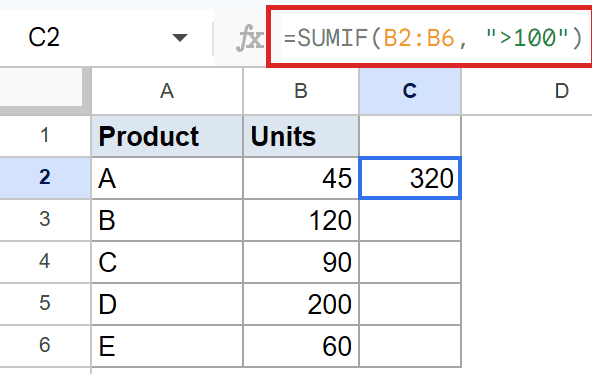Viewport: 592px width, 374px height.
Task: Click cell containing 60
Action: (301, 346)
